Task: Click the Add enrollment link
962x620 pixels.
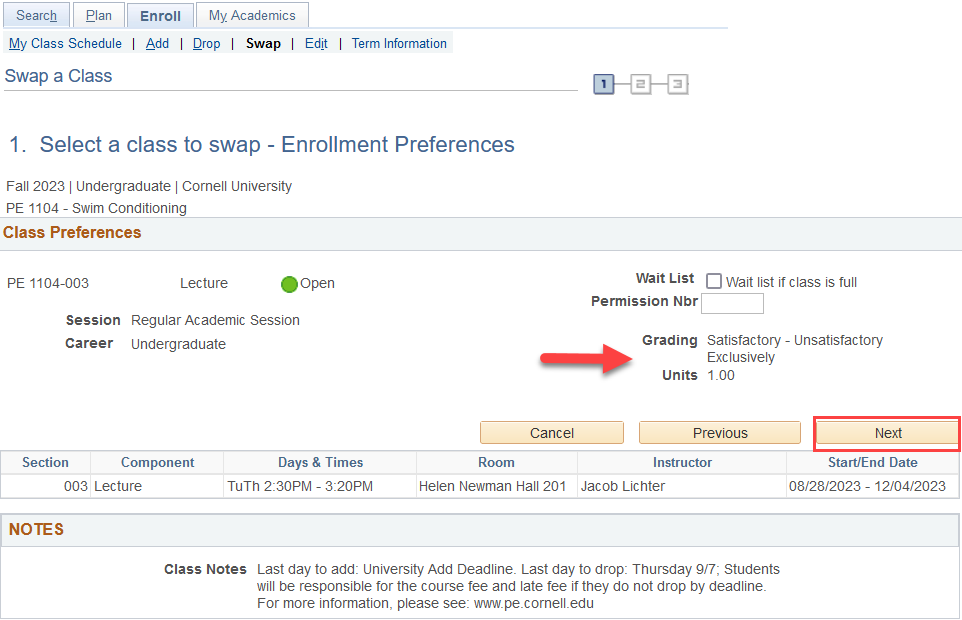Action: coord(157,43)
